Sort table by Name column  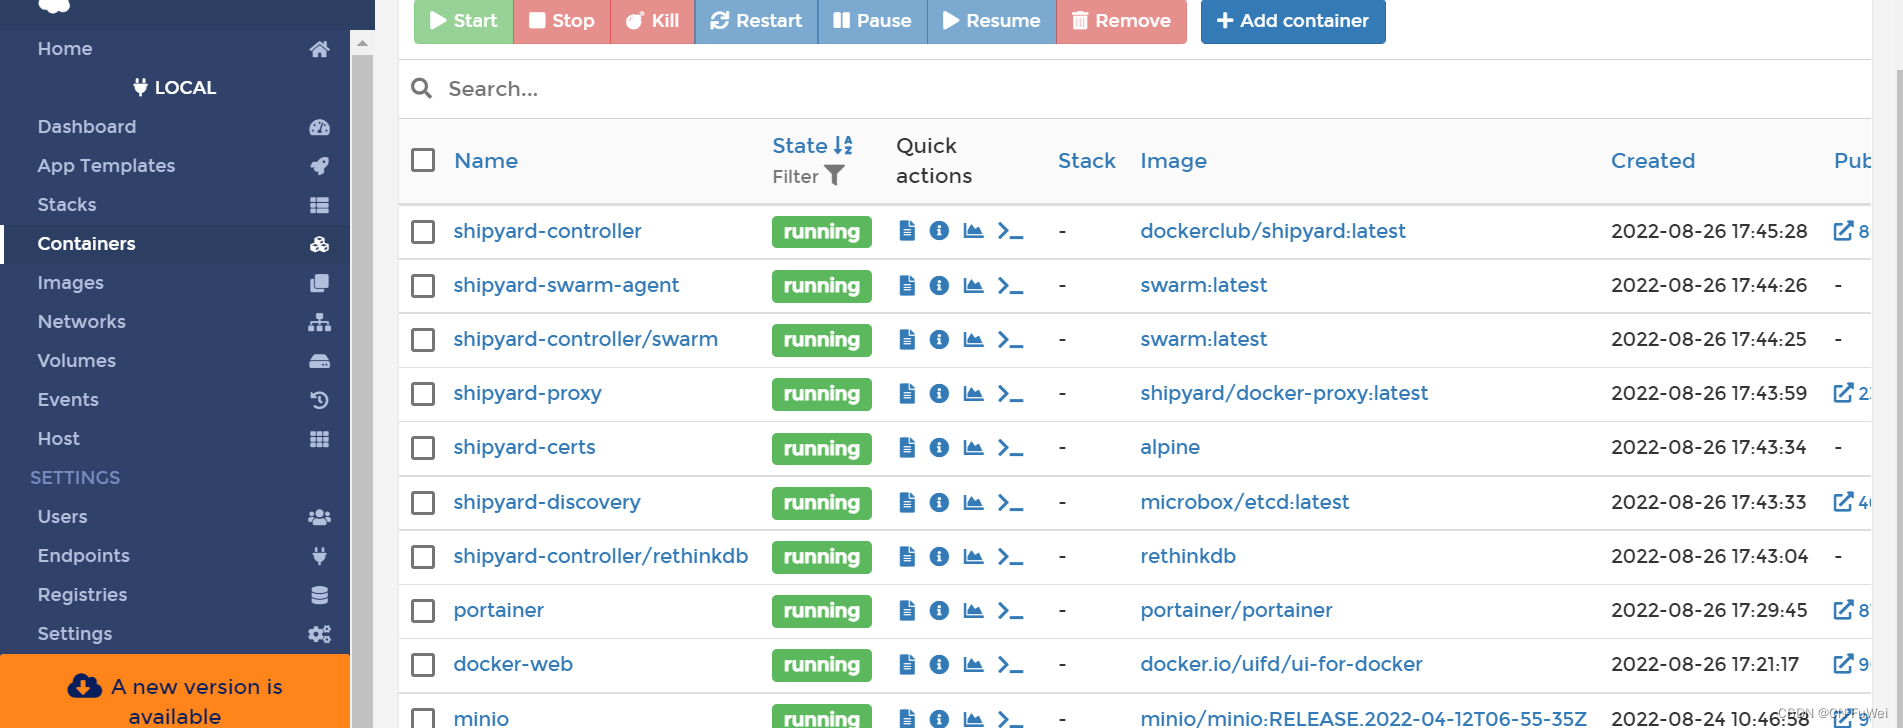(x=486, y=161)
